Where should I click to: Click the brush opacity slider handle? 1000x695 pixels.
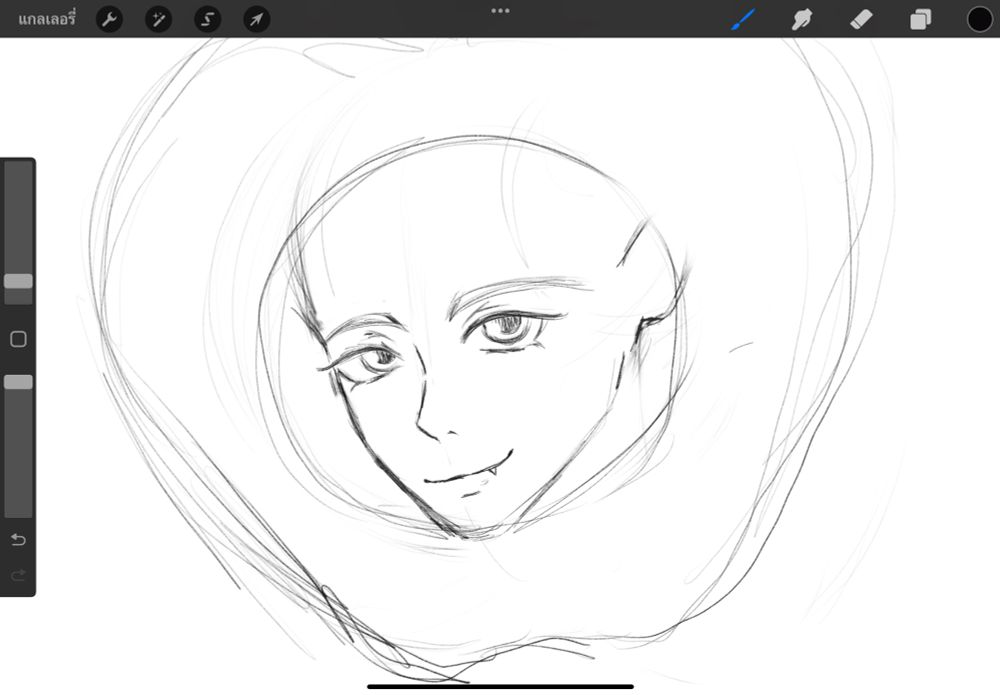click(x=18, y=382)
